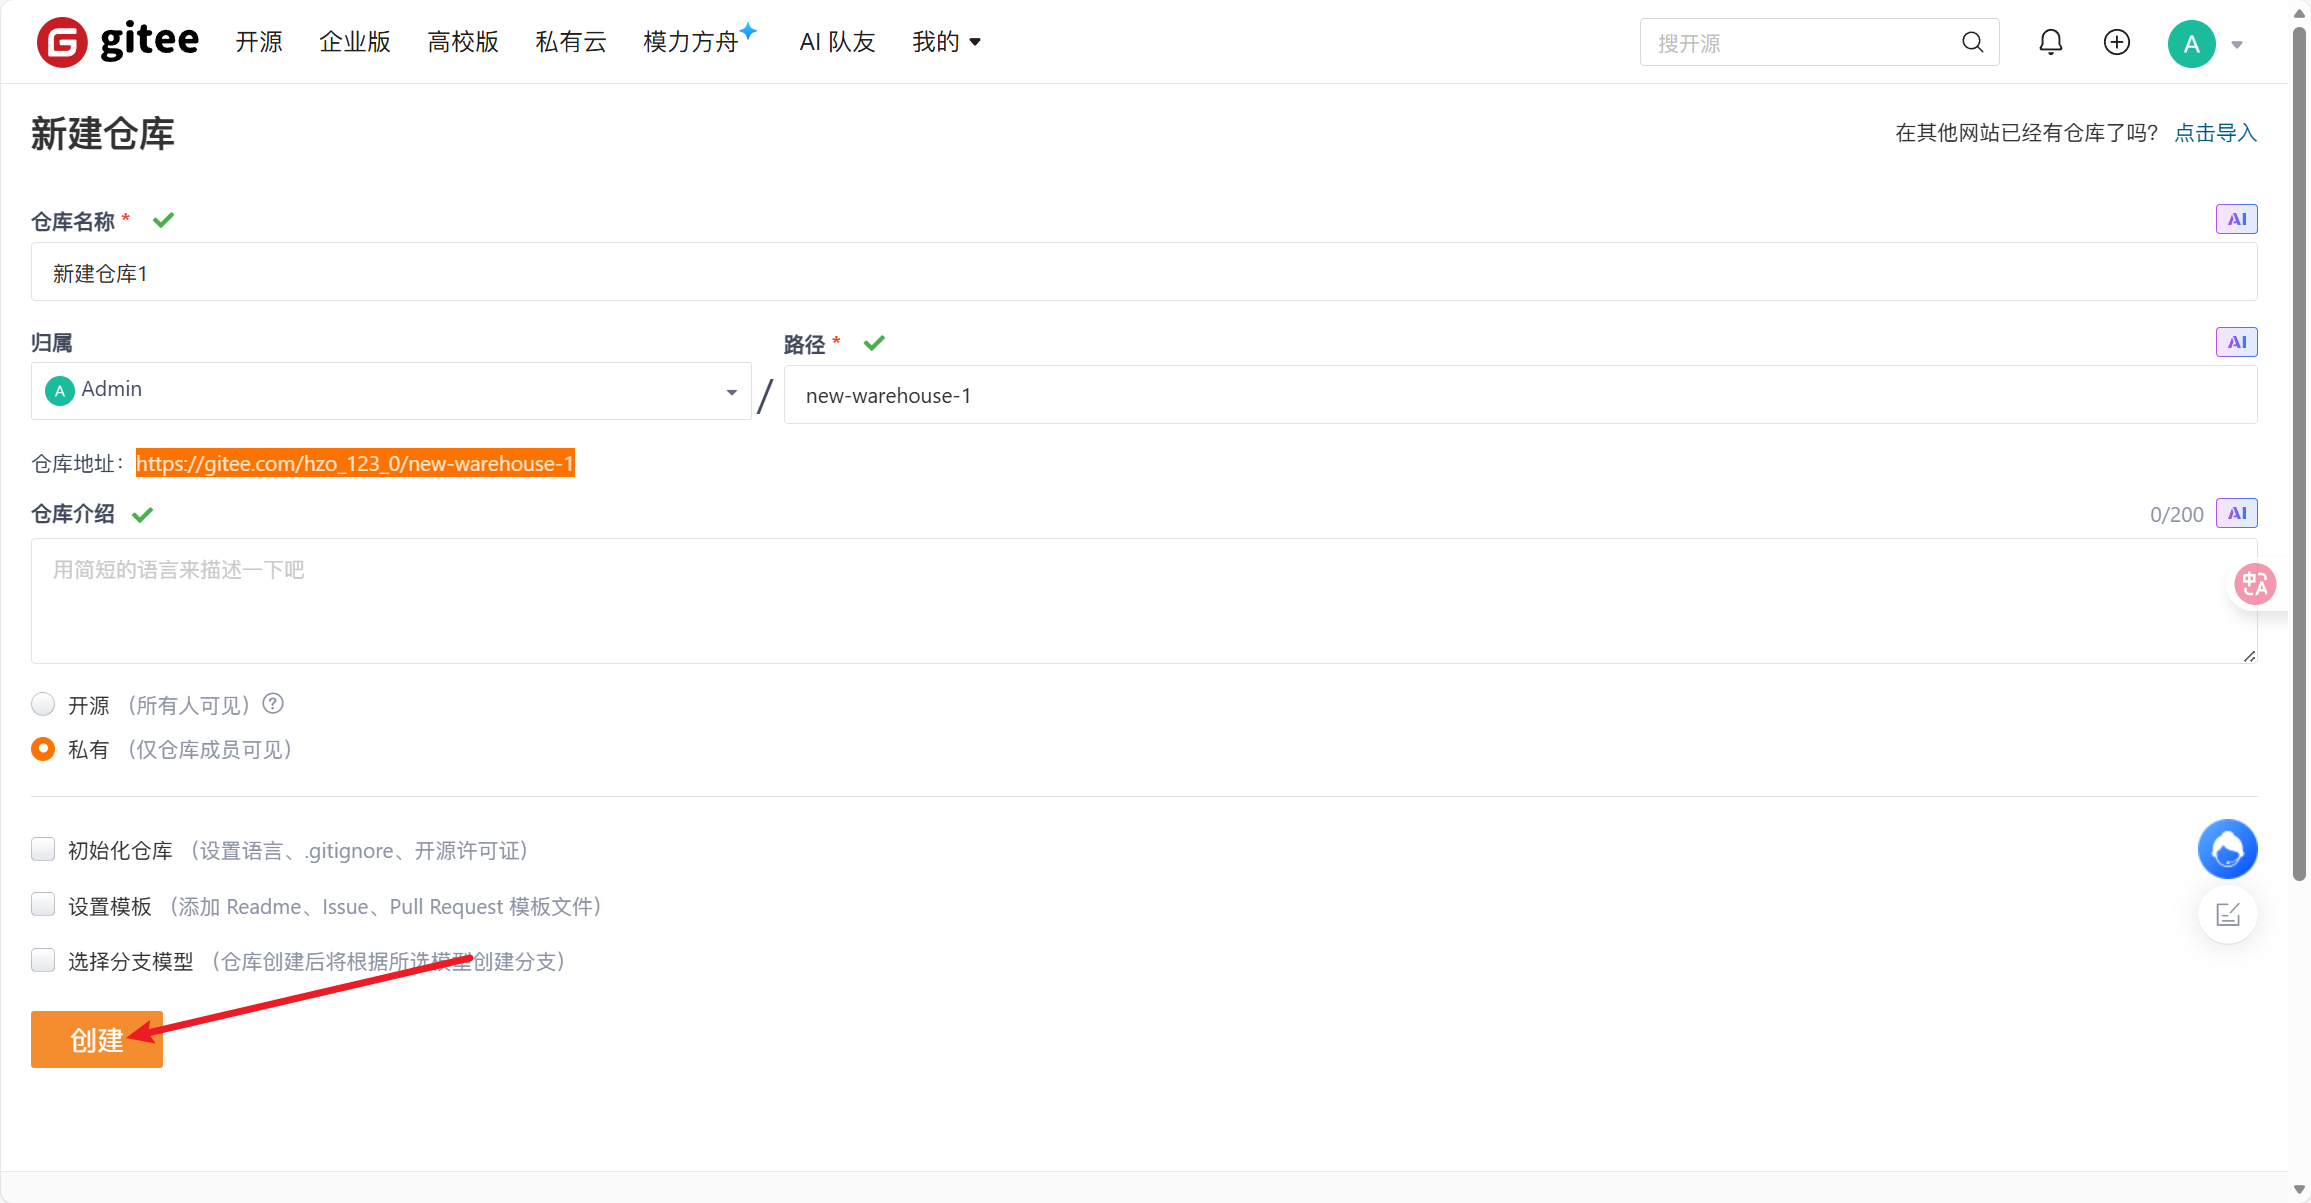Viewport: 2311px width, 1203px height.
Task: Check the 设置模板 option
Action: click(x=43, y=904)
